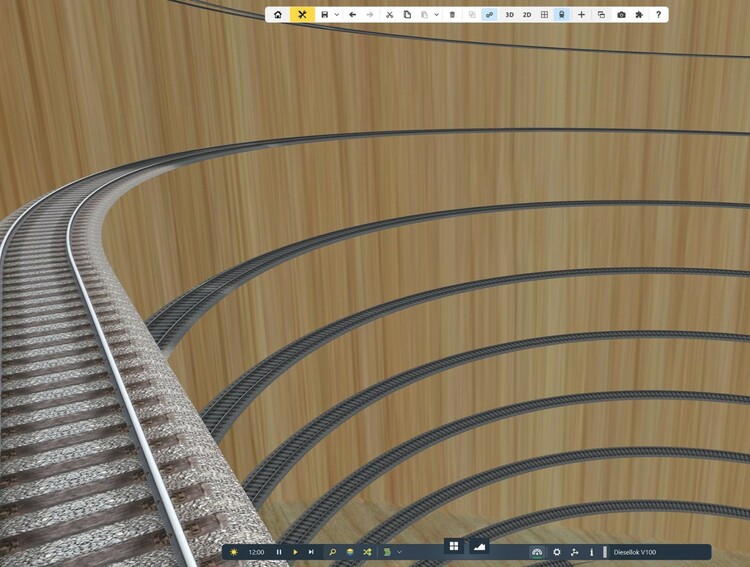Switch to 2D view
Image resolution: width=750 pixels, height=567 pixels.
pos(527,15)
